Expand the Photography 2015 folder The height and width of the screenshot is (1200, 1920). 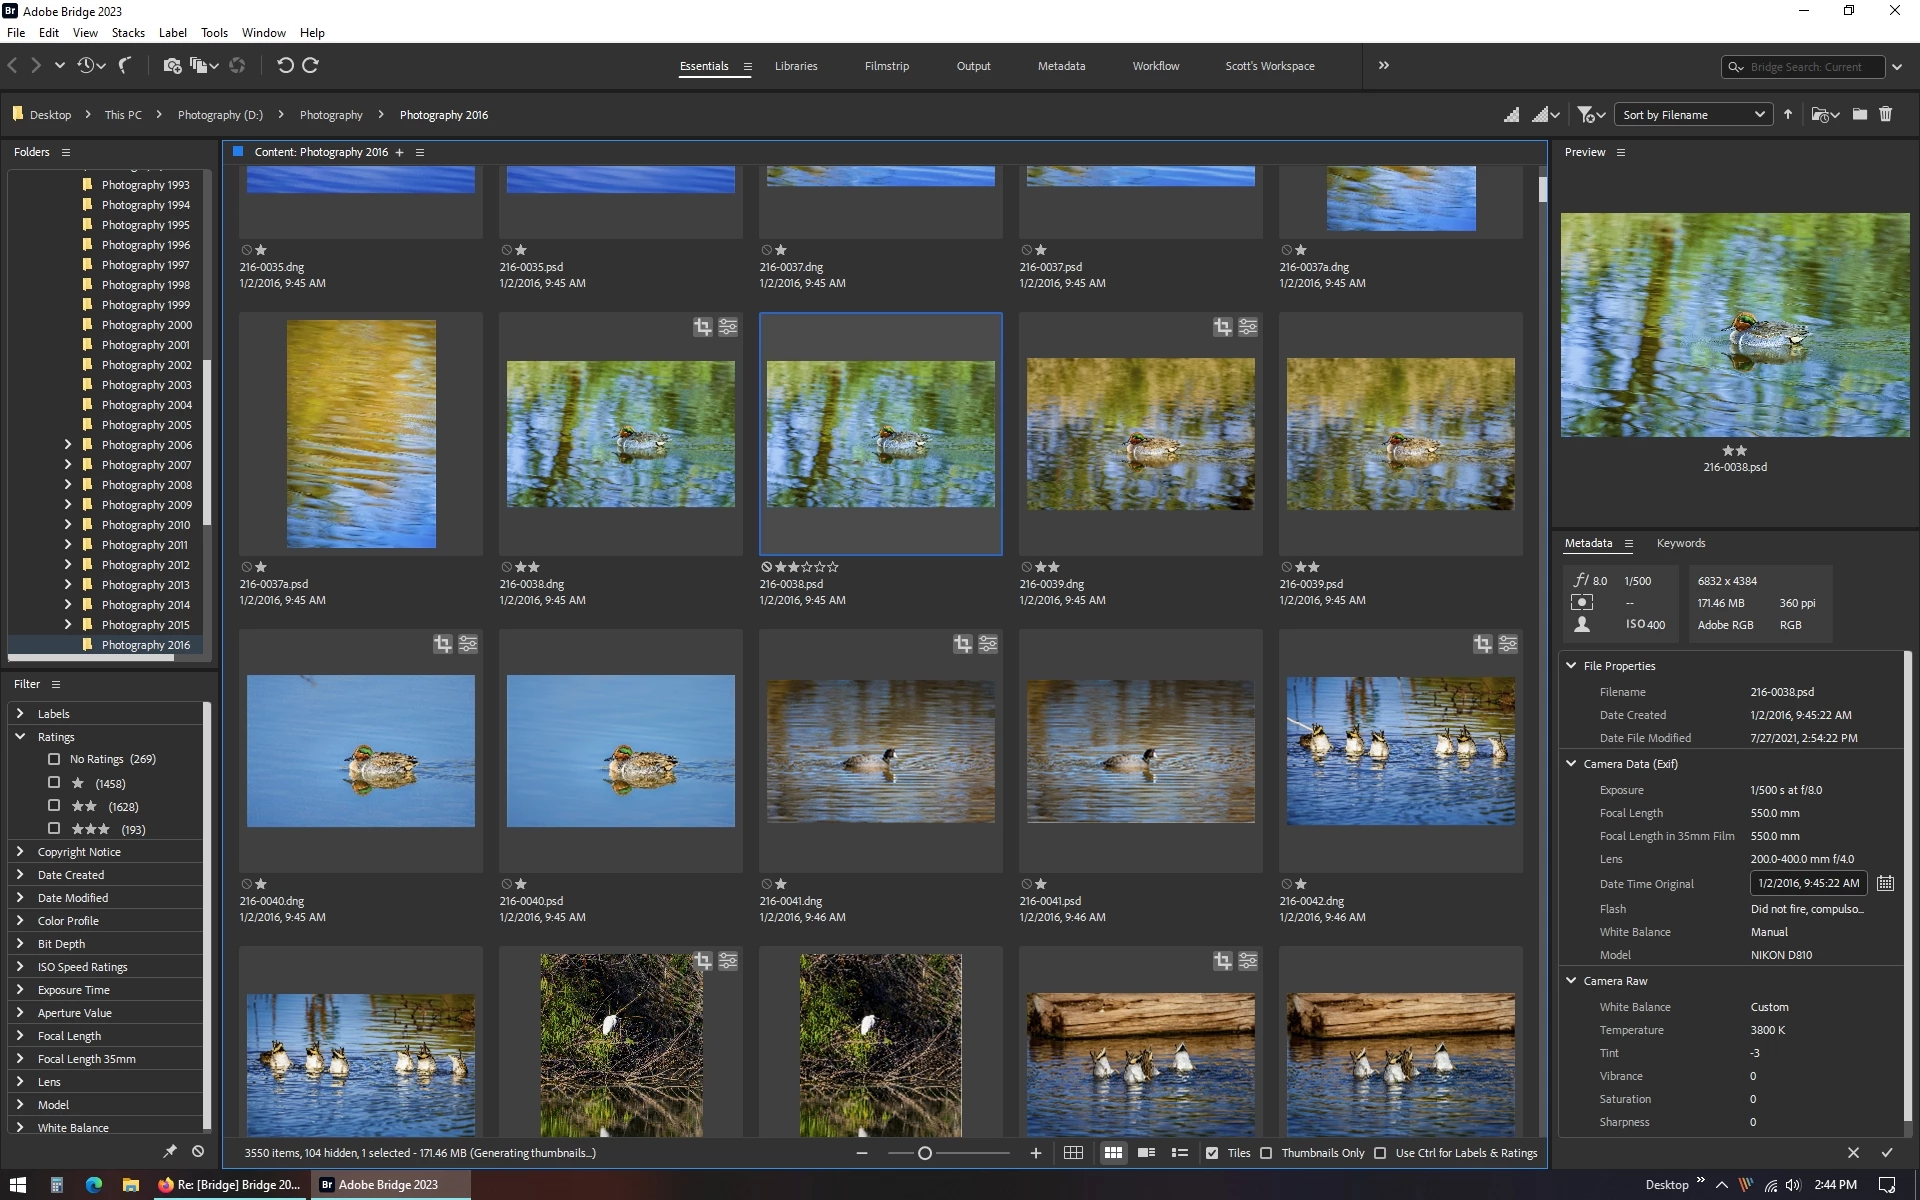pos(68,625)
